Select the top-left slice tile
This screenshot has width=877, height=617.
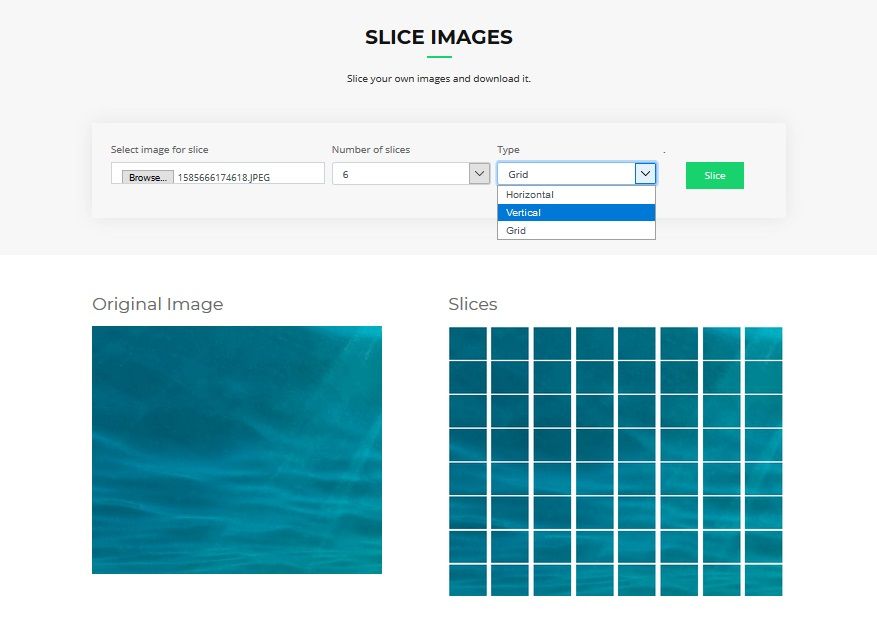click(467, 343)
